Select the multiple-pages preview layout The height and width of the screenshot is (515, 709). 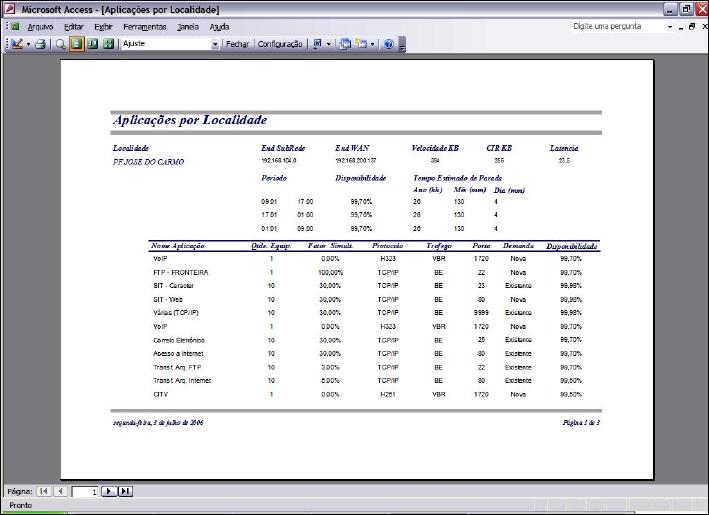click(x=108, y=44)
